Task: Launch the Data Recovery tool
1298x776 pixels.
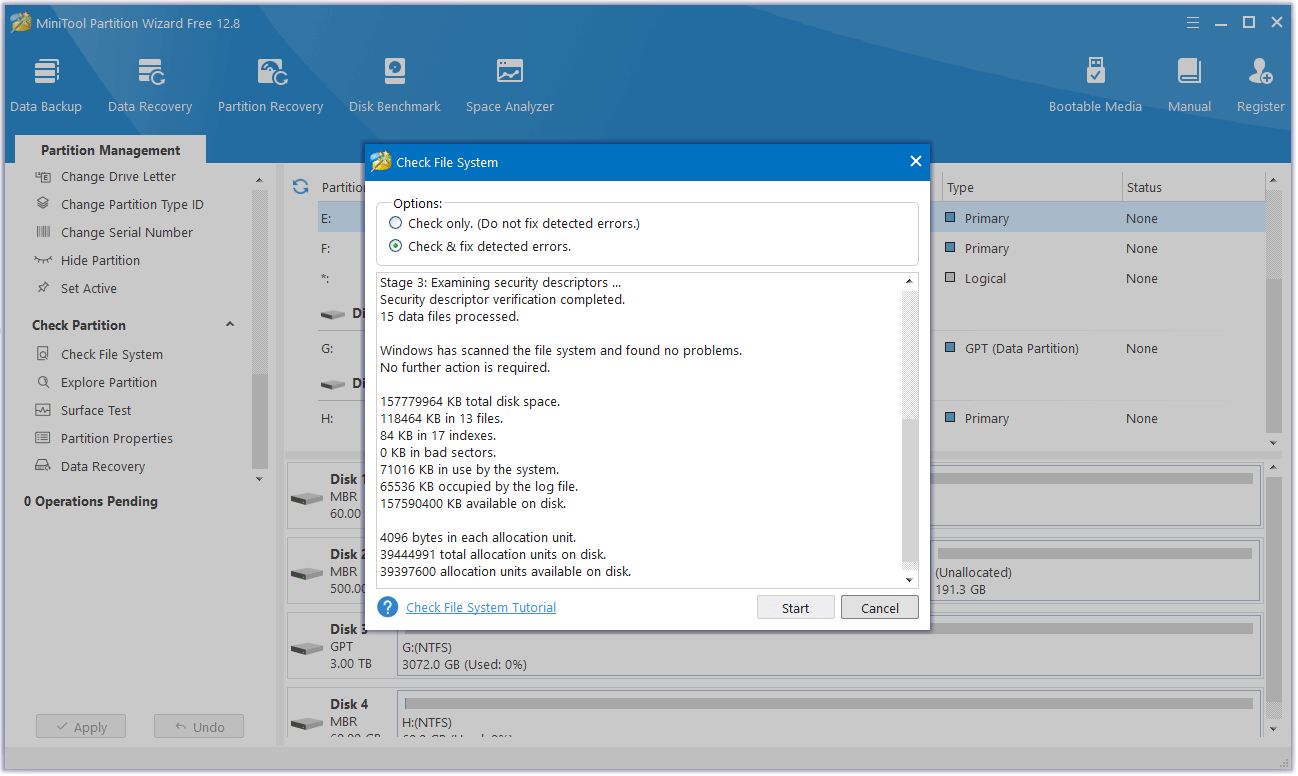Action: point(150,86)
